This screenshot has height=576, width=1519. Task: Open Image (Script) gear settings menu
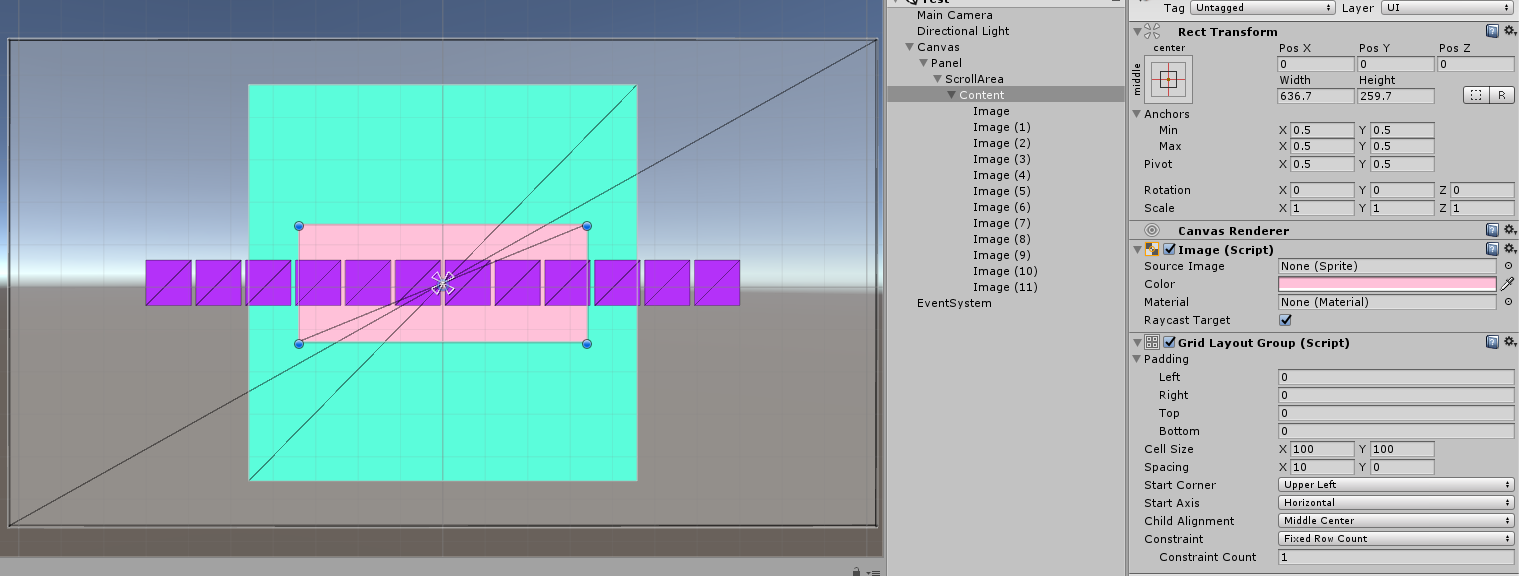pos(1509,250)
